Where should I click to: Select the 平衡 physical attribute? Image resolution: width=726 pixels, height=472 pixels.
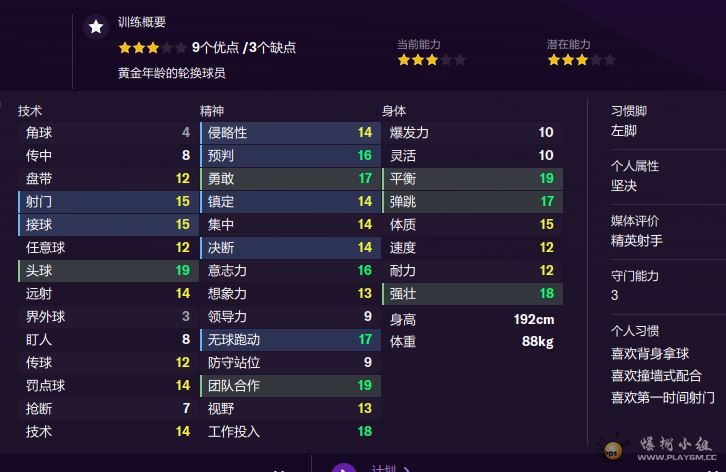[x=472, y=179]
